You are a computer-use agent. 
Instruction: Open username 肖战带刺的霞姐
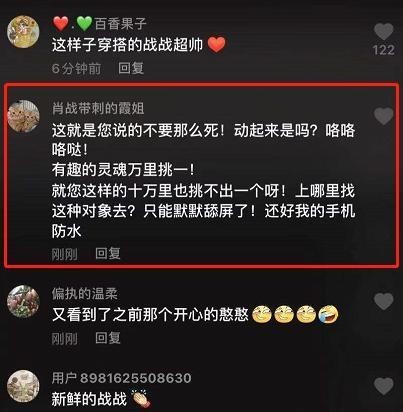(98, 108)
